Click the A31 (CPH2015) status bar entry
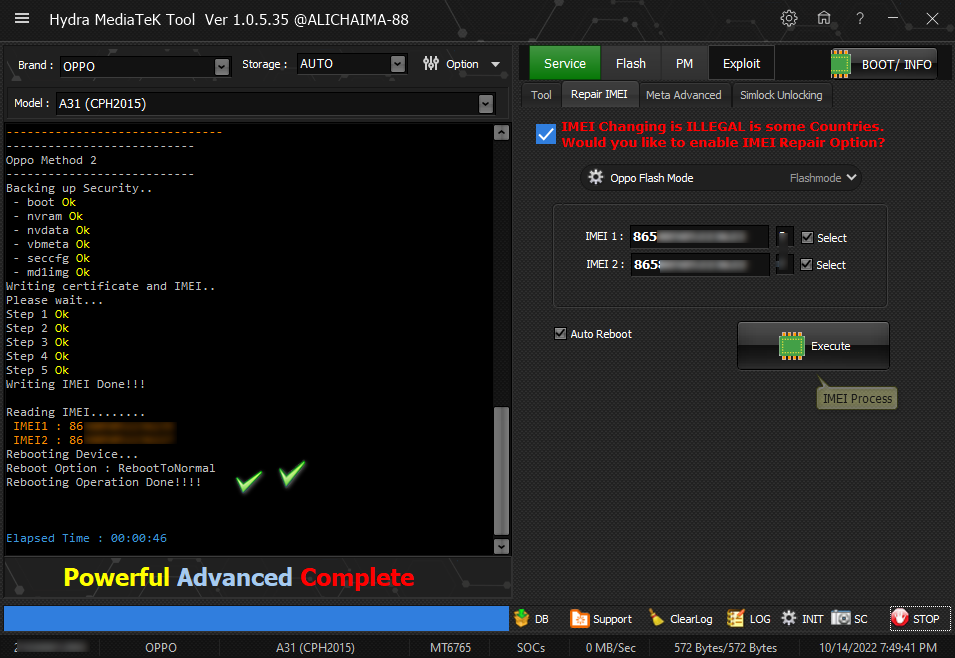 315,648
